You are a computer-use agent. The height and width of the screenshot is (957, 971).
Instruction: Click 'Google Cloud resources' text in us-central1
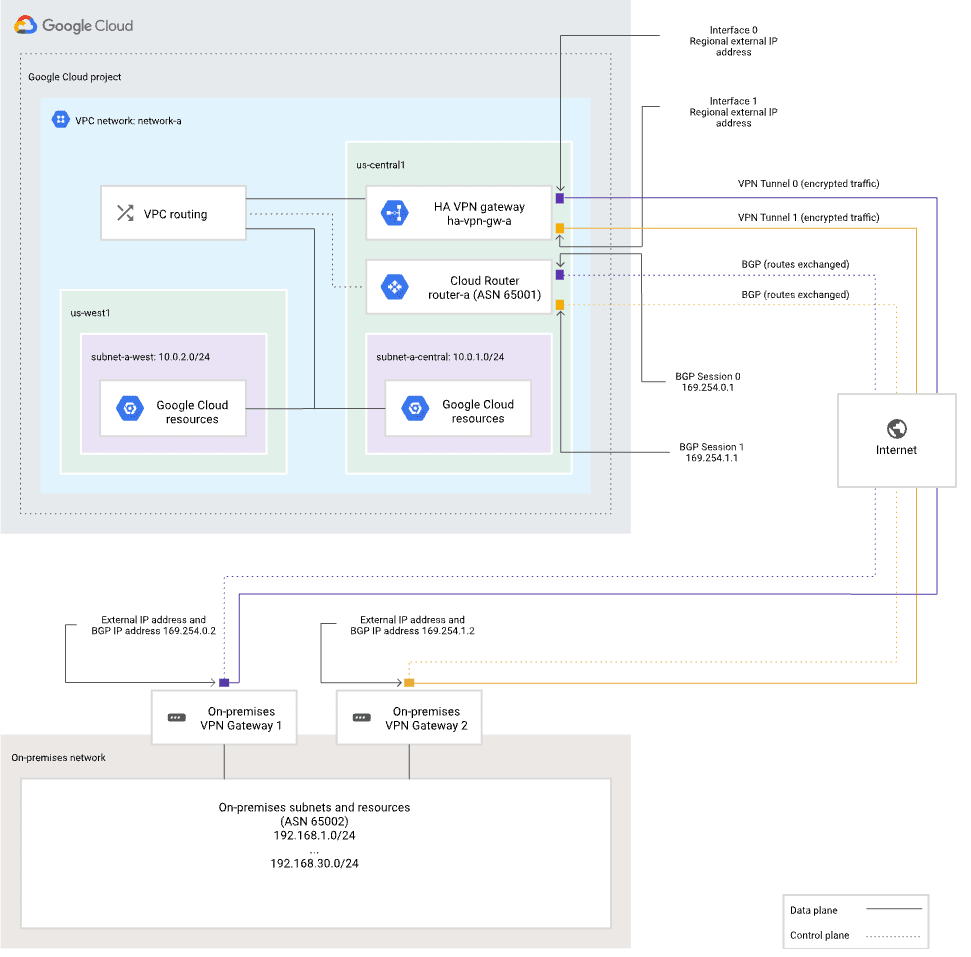point(477,411)
